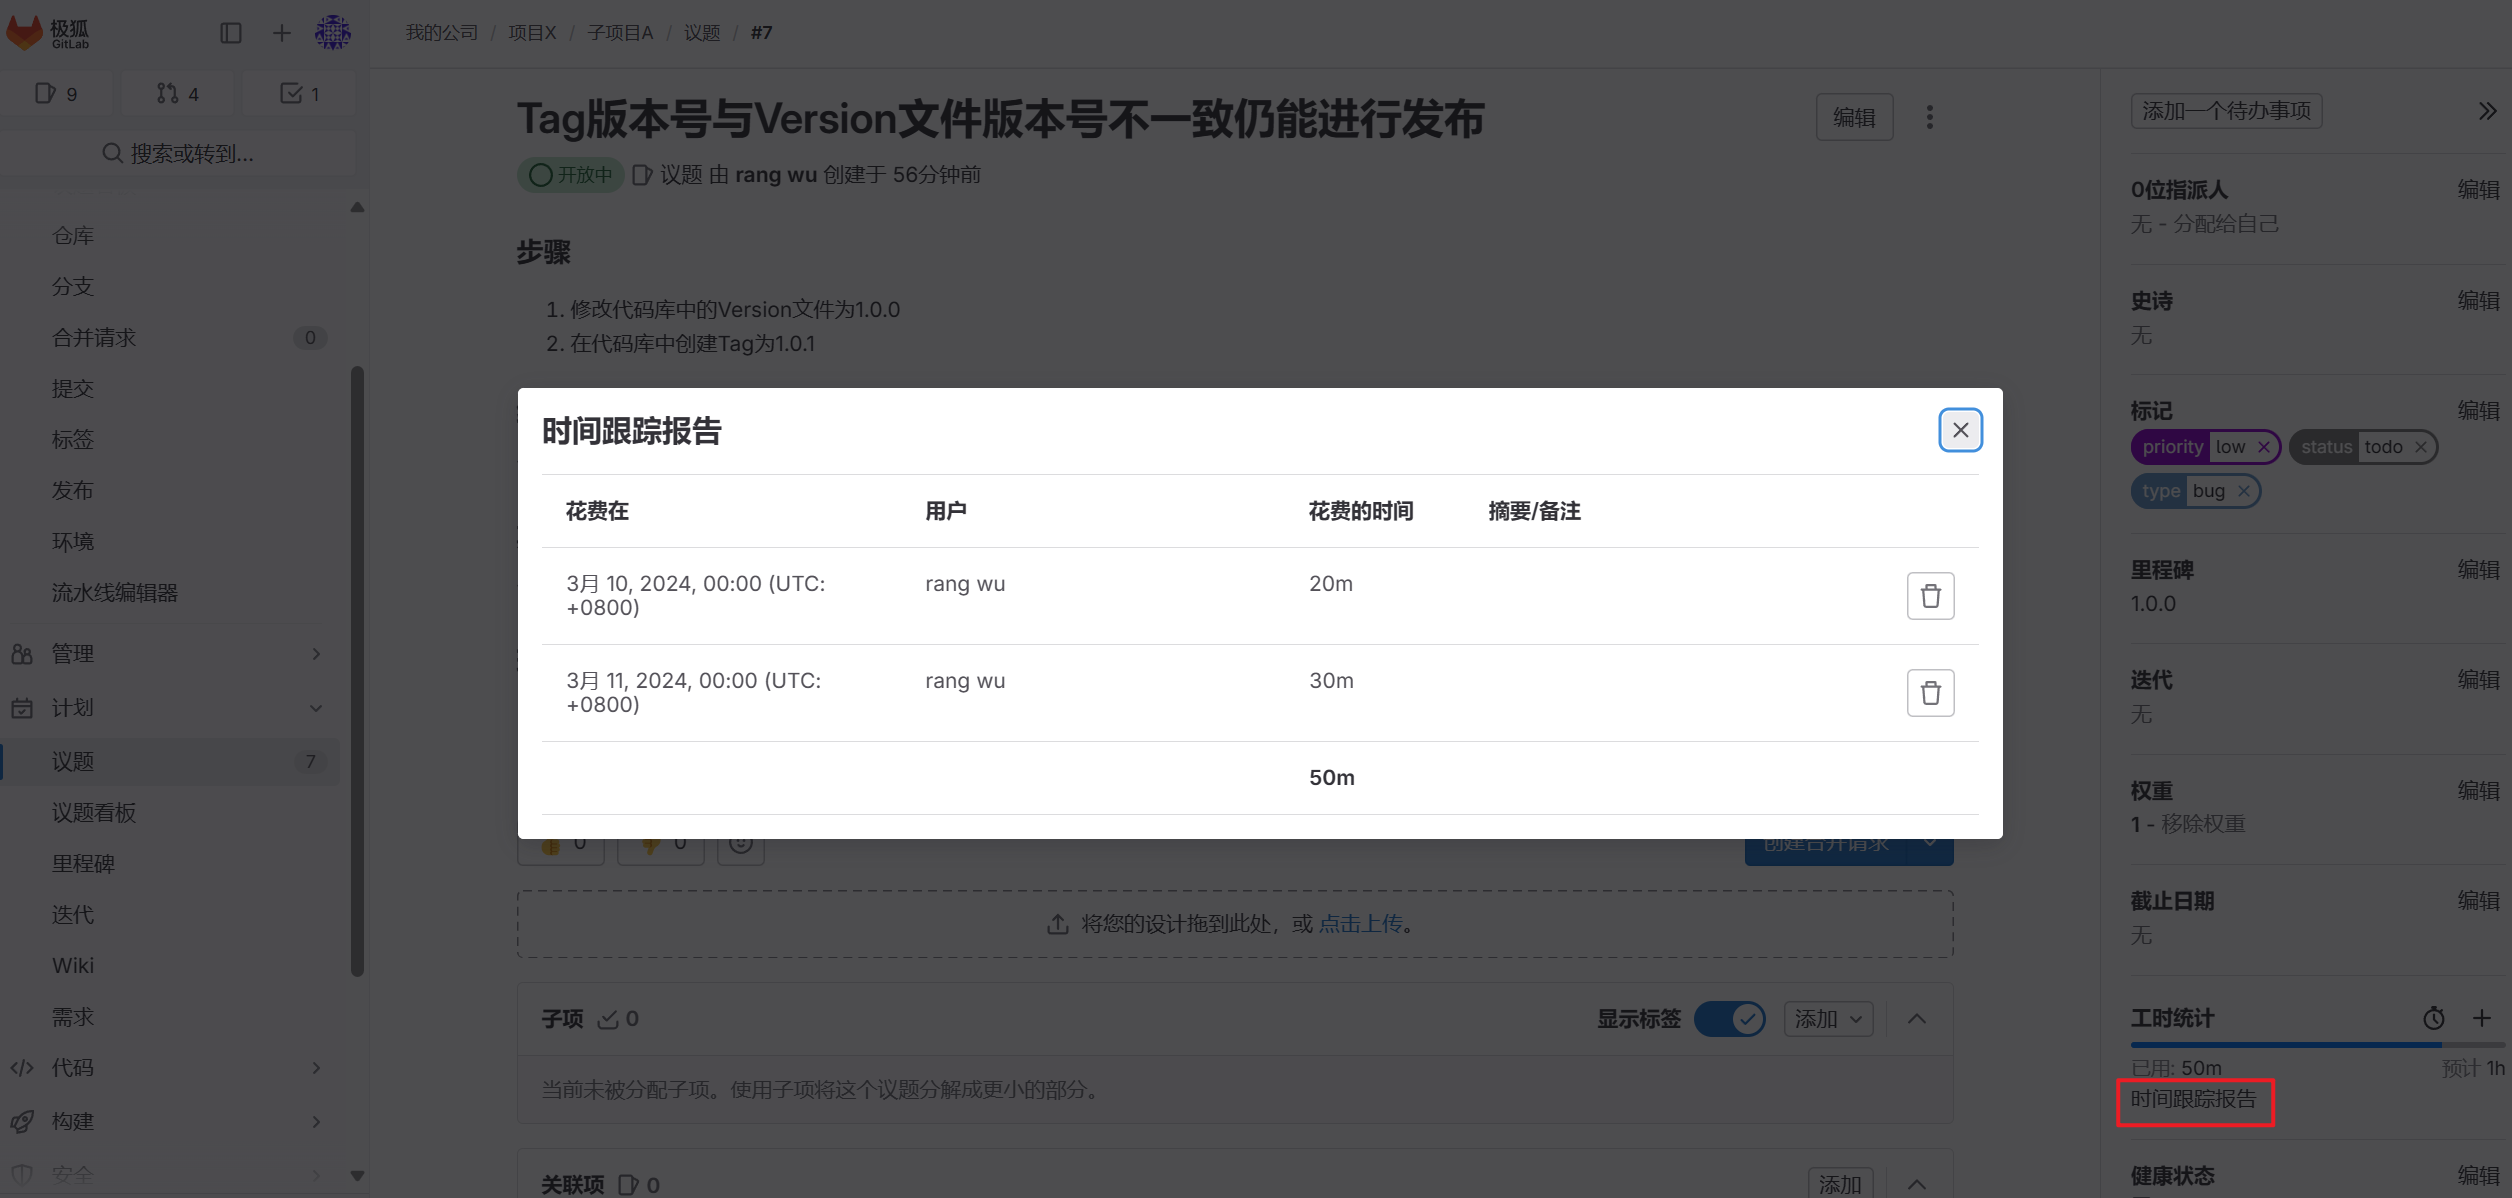
Task: Open the create new menu plus icon
Action: 281,32
